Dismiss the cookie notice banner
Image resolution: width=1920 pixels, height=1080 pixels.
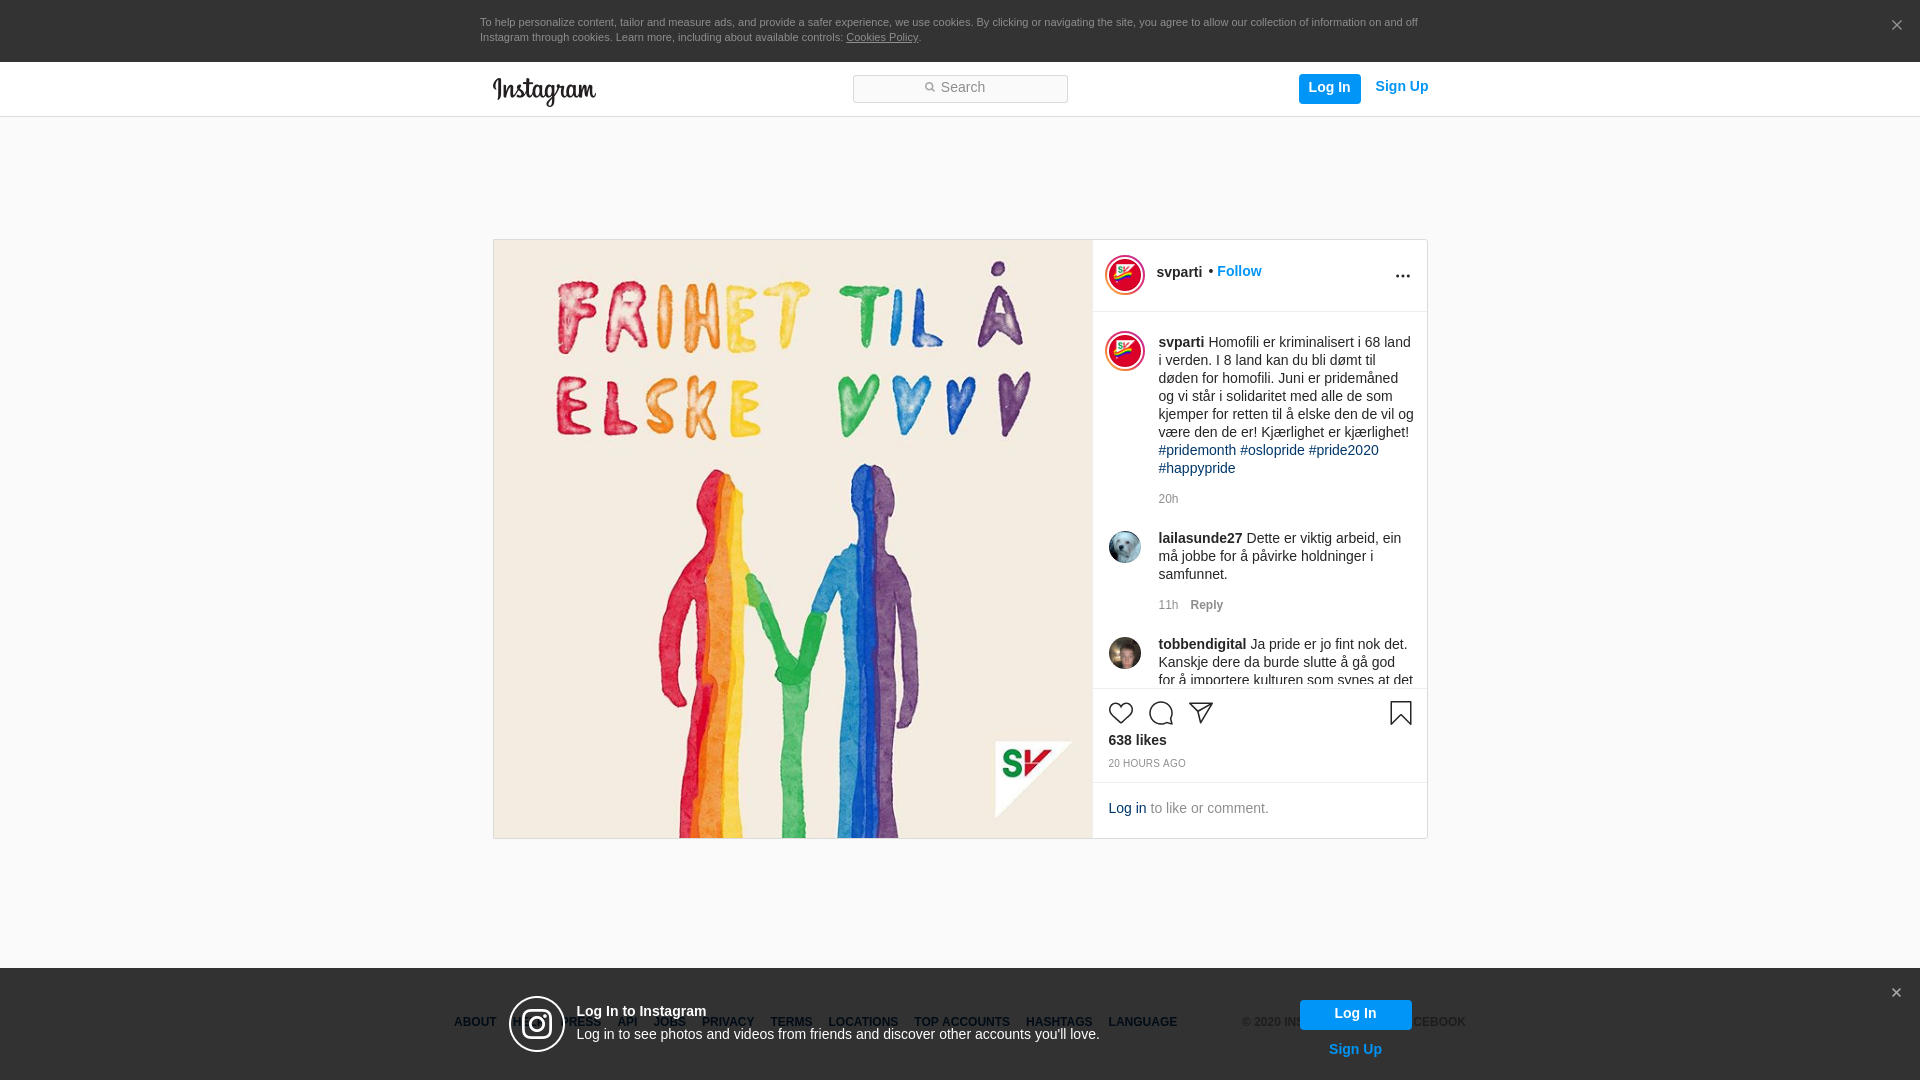(1896, 26)
